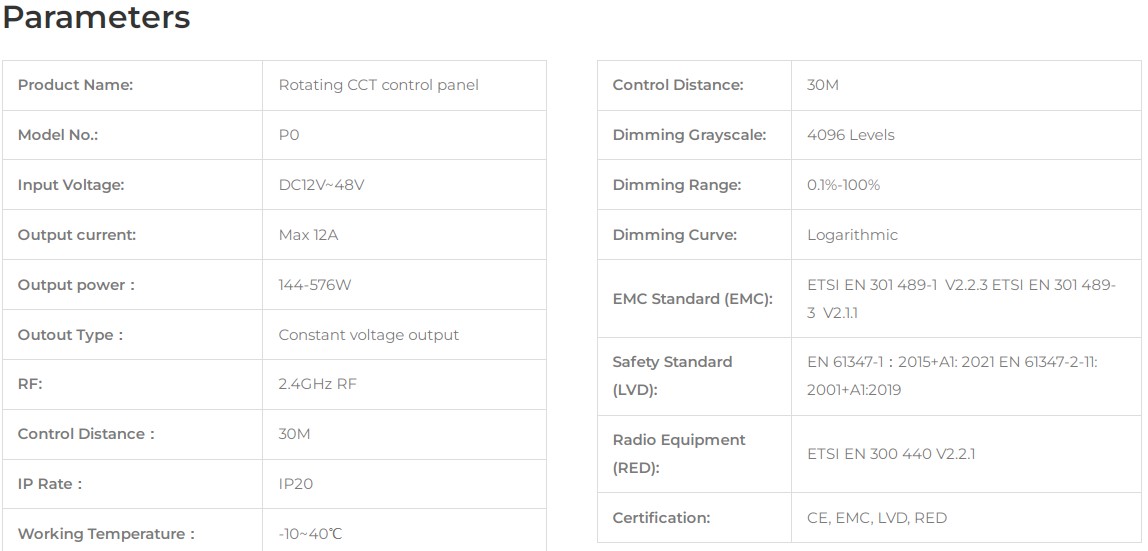Click the 'Rotating CCT control panel' value
1148x551 pixels.
click(x=378, y=85)
